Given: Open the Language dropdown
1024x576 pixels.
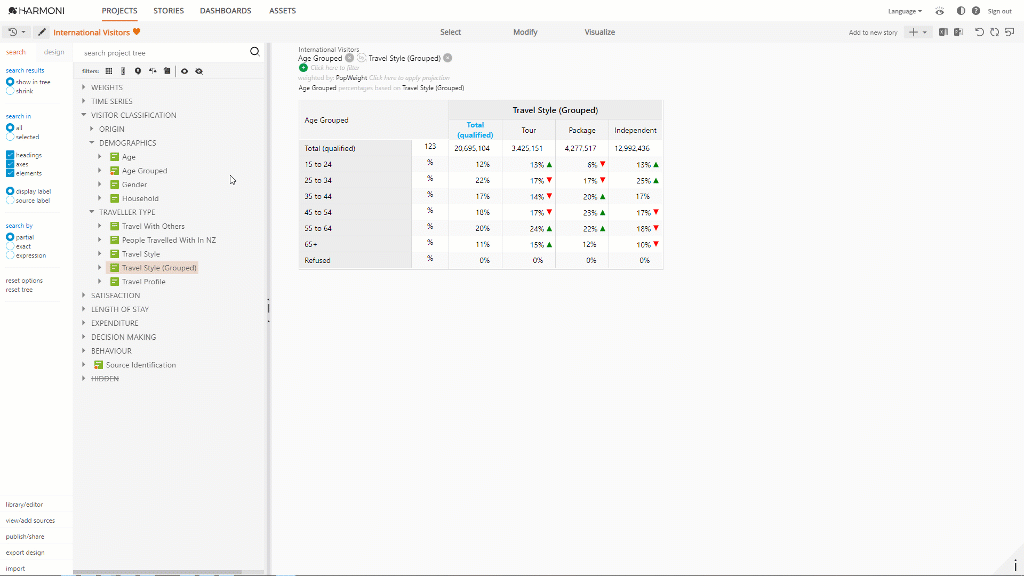Looking at the screenshot, I should click(x=904, y=11).
